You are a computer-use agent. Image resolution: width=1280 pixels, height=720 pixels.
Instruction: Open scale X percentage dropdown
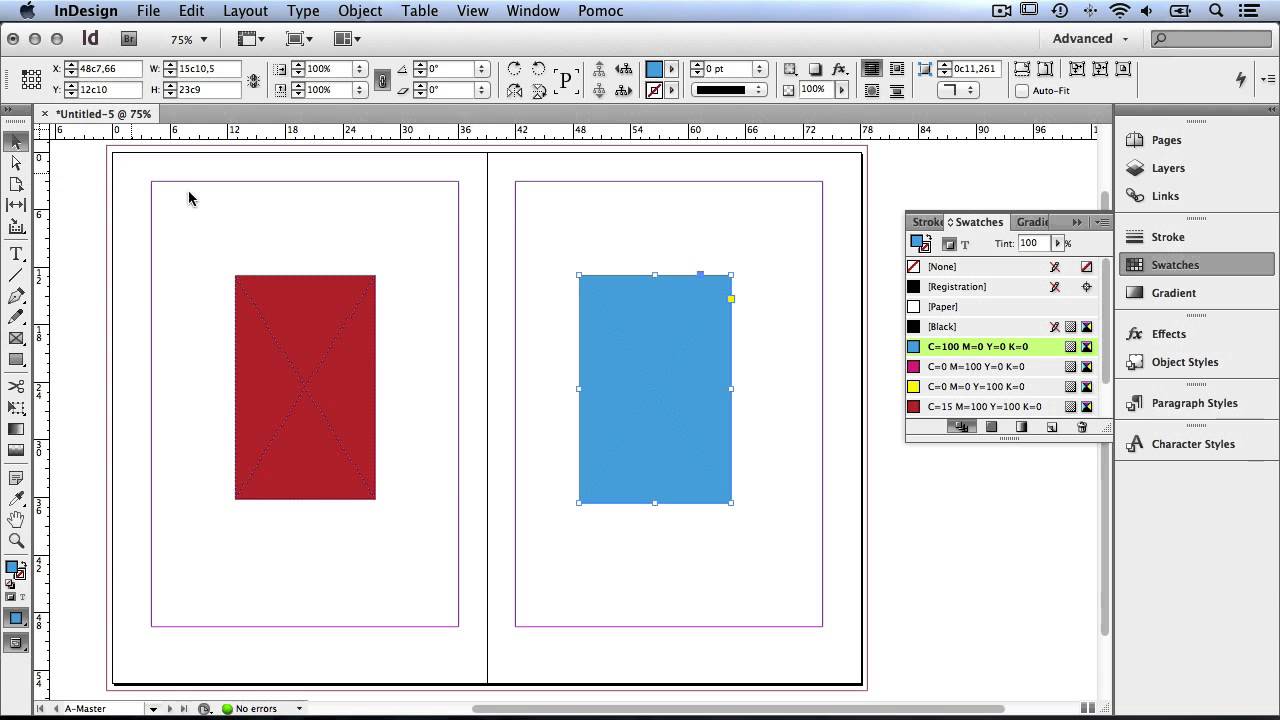[x=358, y=69]
